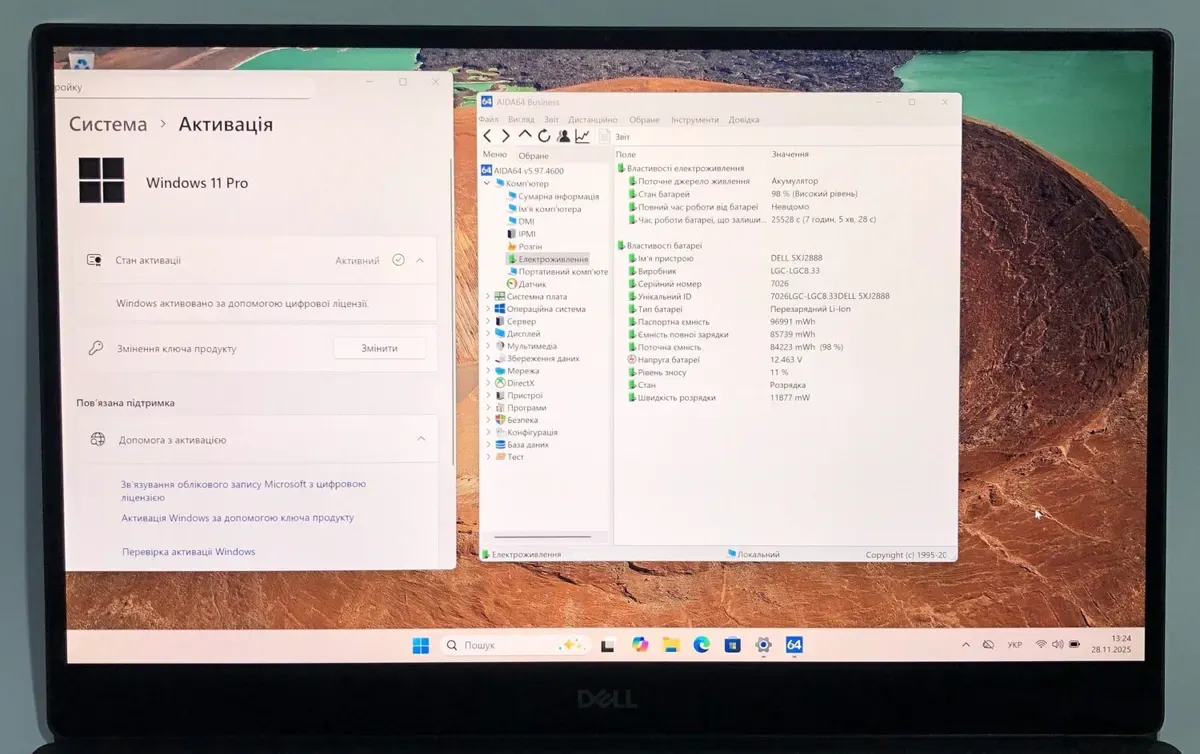Click the taskbar Пошук search box

500,645
